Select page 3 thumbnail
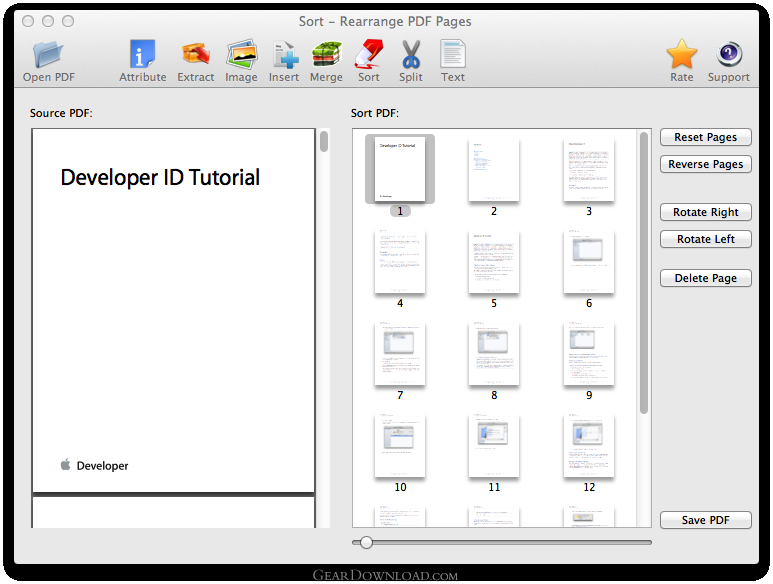This screenshot has height=584, width=773. tap(589, 169)
